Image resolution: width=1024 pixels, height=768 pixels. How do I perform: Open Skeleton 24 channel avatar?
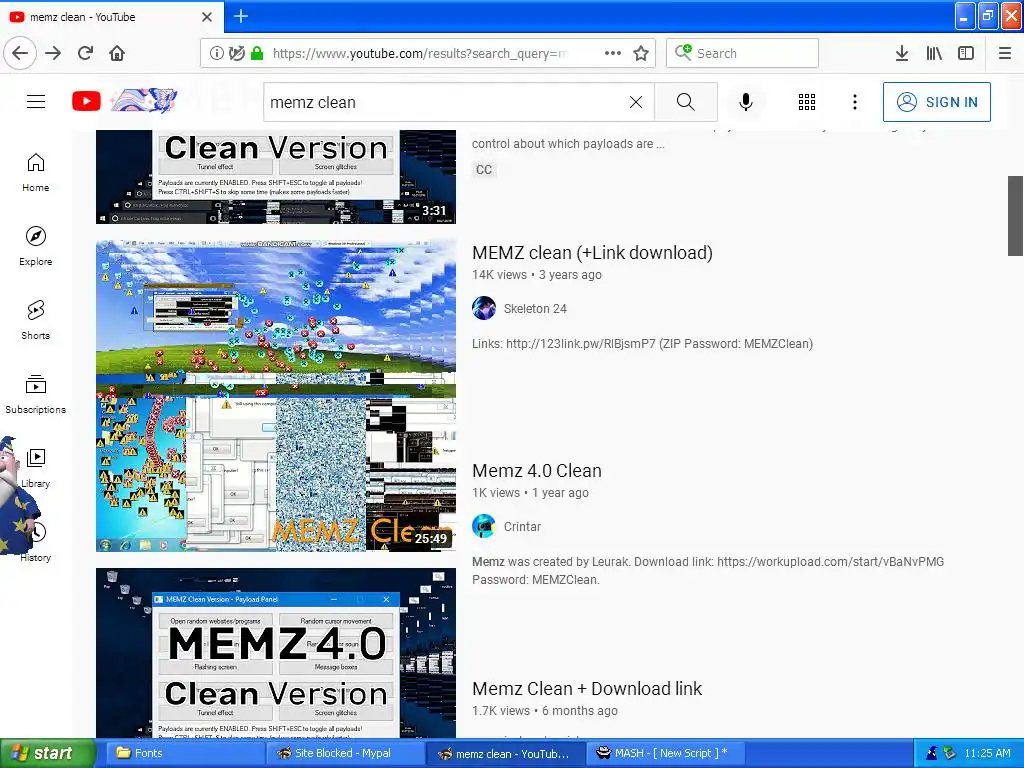point(484,308)
